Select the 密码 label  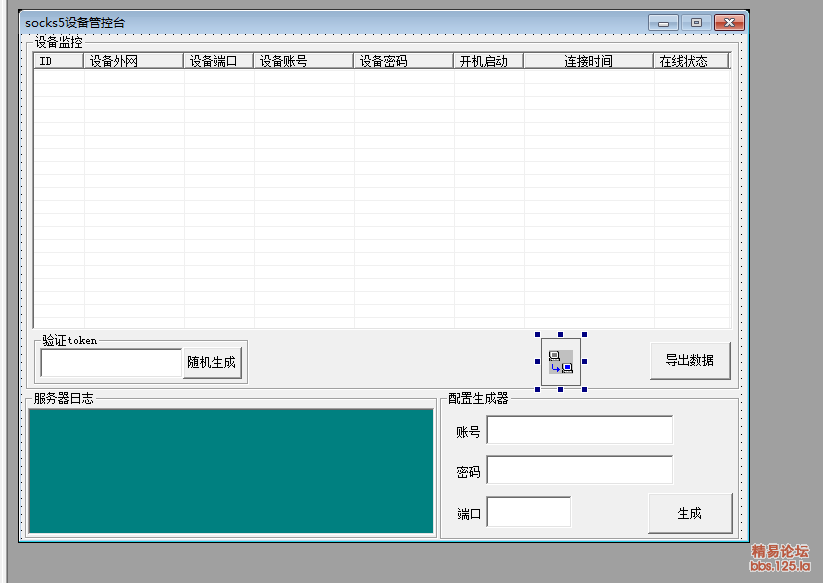pos(468,472)
